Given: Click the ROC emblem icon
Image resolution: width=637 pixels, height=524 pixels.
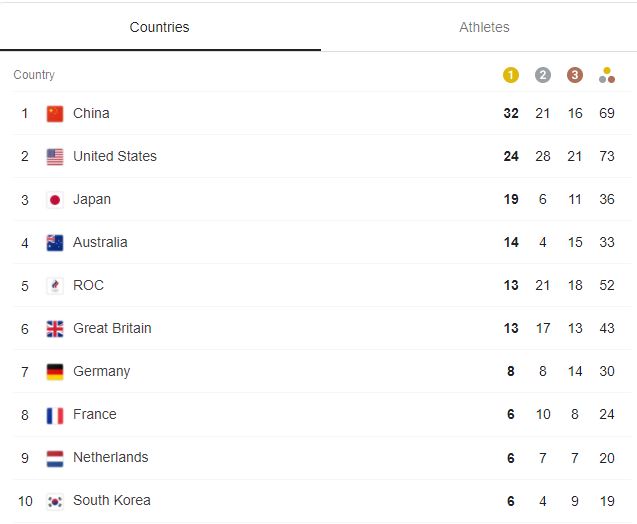Looking at the screenshot, I should tap(55, 286).
